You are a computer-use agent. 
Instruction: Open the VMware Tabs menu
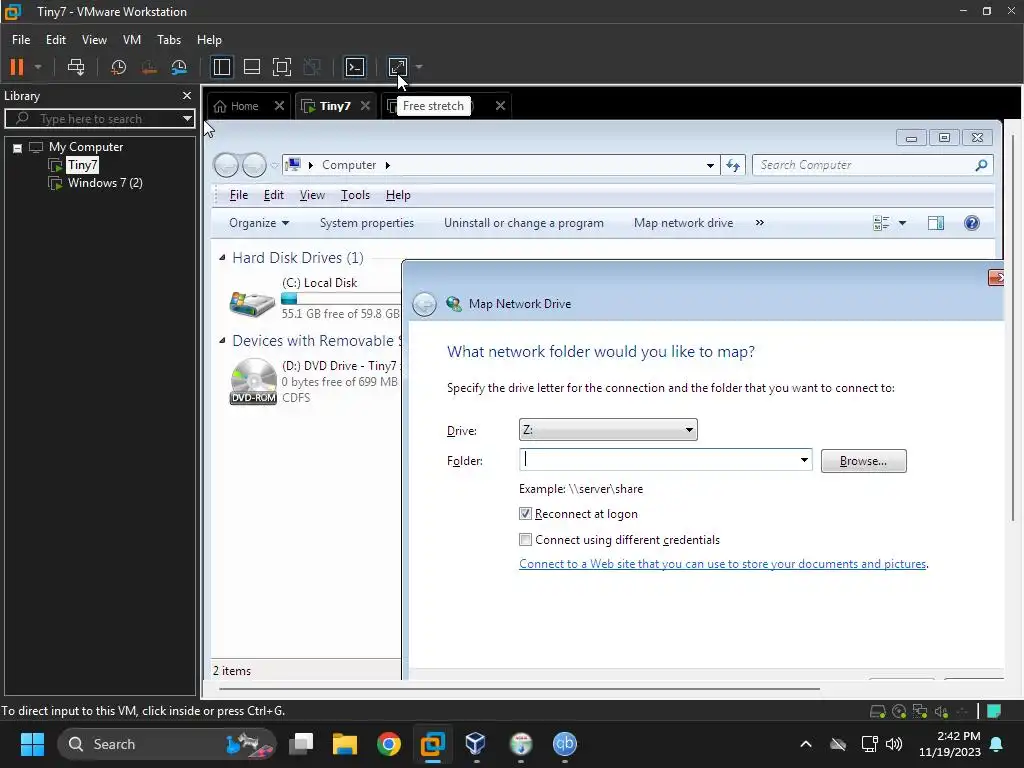[x=169, y=40]
